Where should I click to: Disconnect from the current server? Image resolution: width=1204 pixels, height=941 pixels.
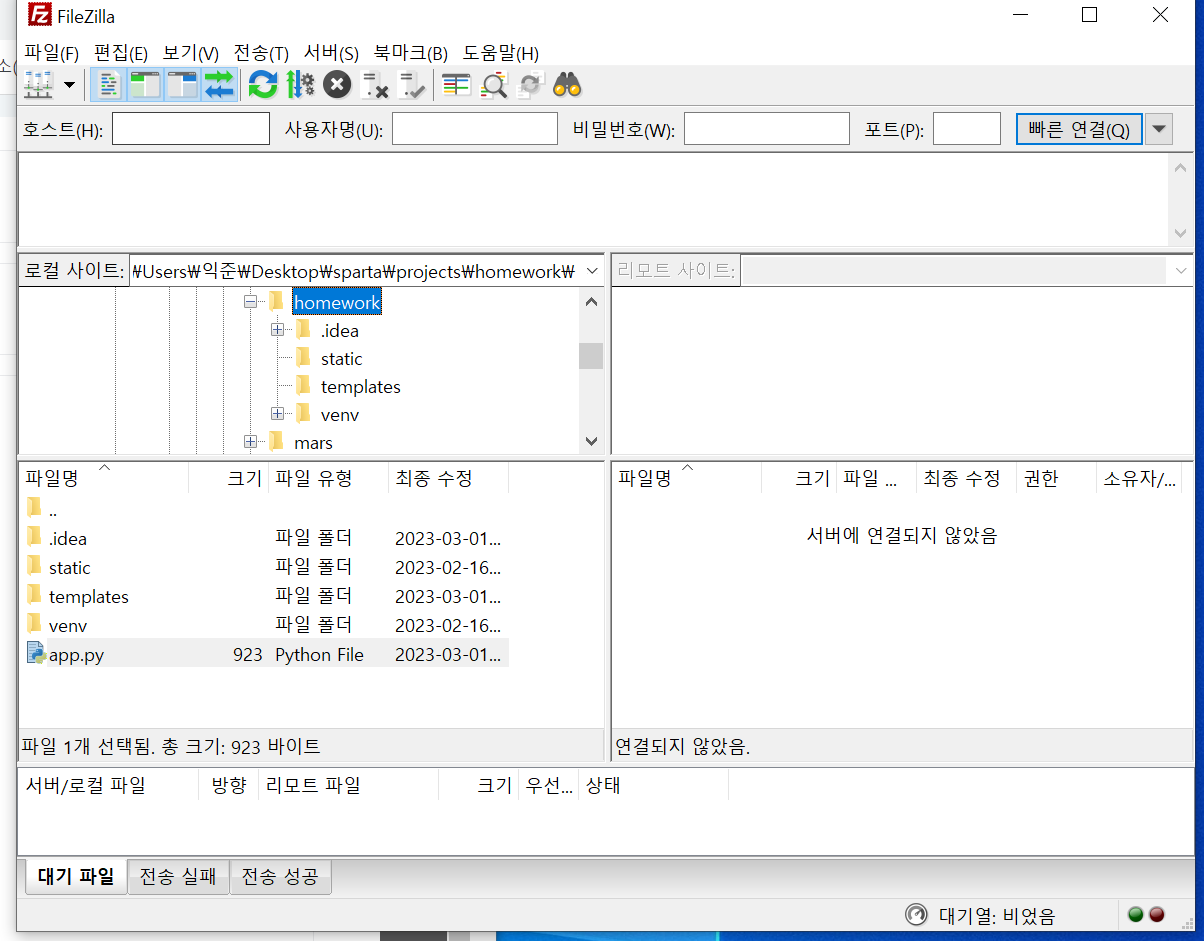point(375,86)
